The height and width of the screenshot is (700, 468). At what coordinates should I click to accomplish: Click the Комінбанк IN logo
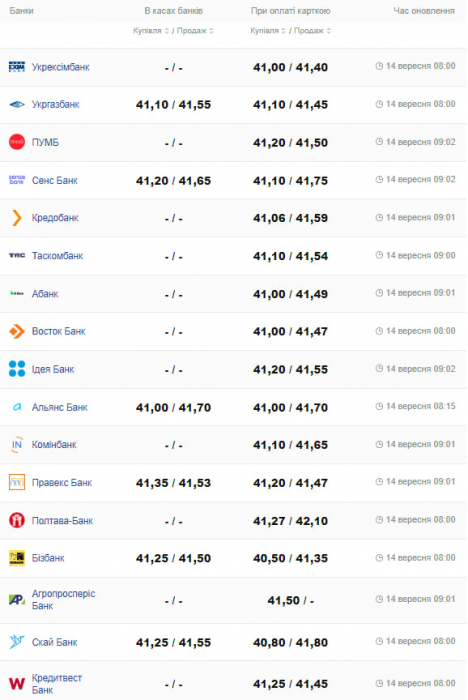(17, 445)
